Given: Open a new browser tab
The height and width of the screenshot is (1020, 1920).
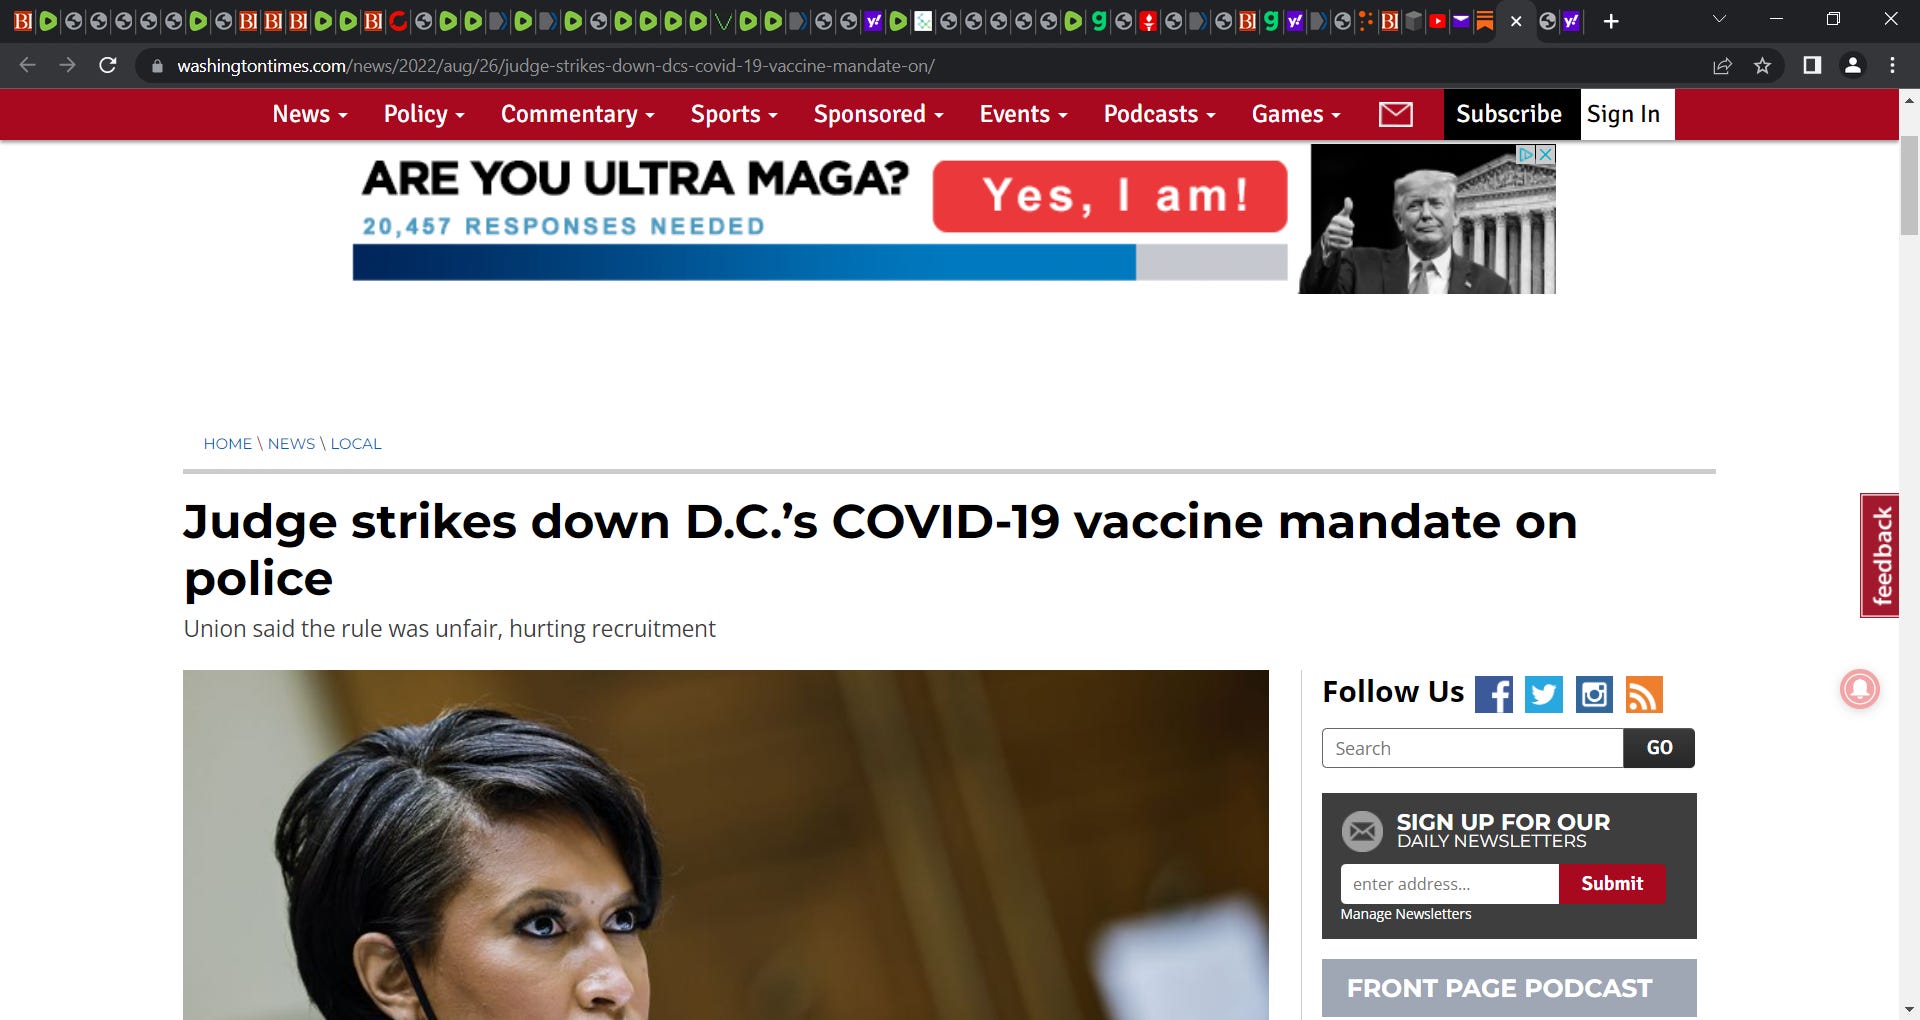Looking at the screenshot, I should [x=1610, y=21].
